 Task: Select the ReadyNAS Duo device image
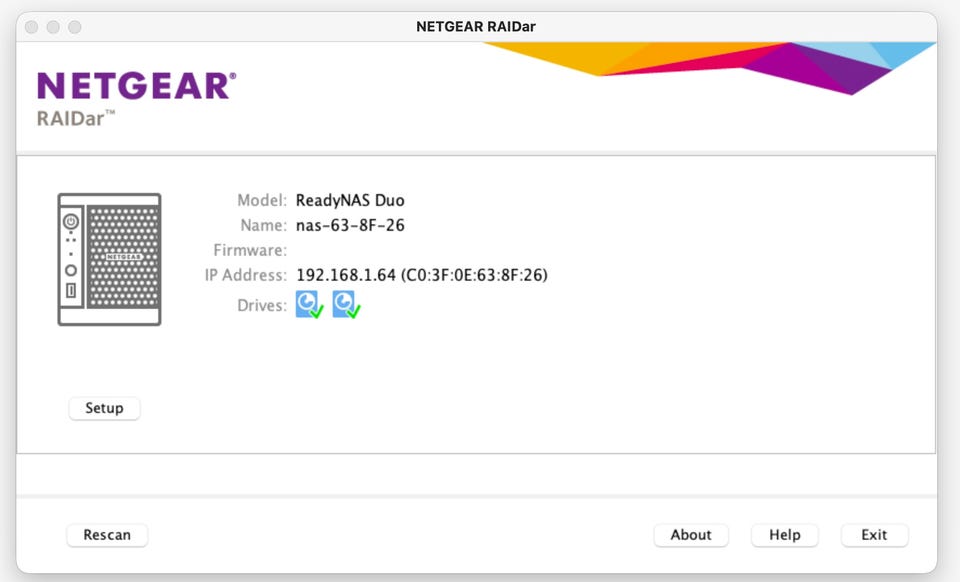coord(110,259)
